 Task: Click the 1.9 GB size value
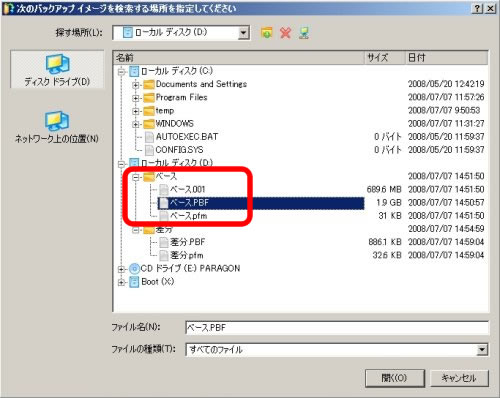coord(389,203)
